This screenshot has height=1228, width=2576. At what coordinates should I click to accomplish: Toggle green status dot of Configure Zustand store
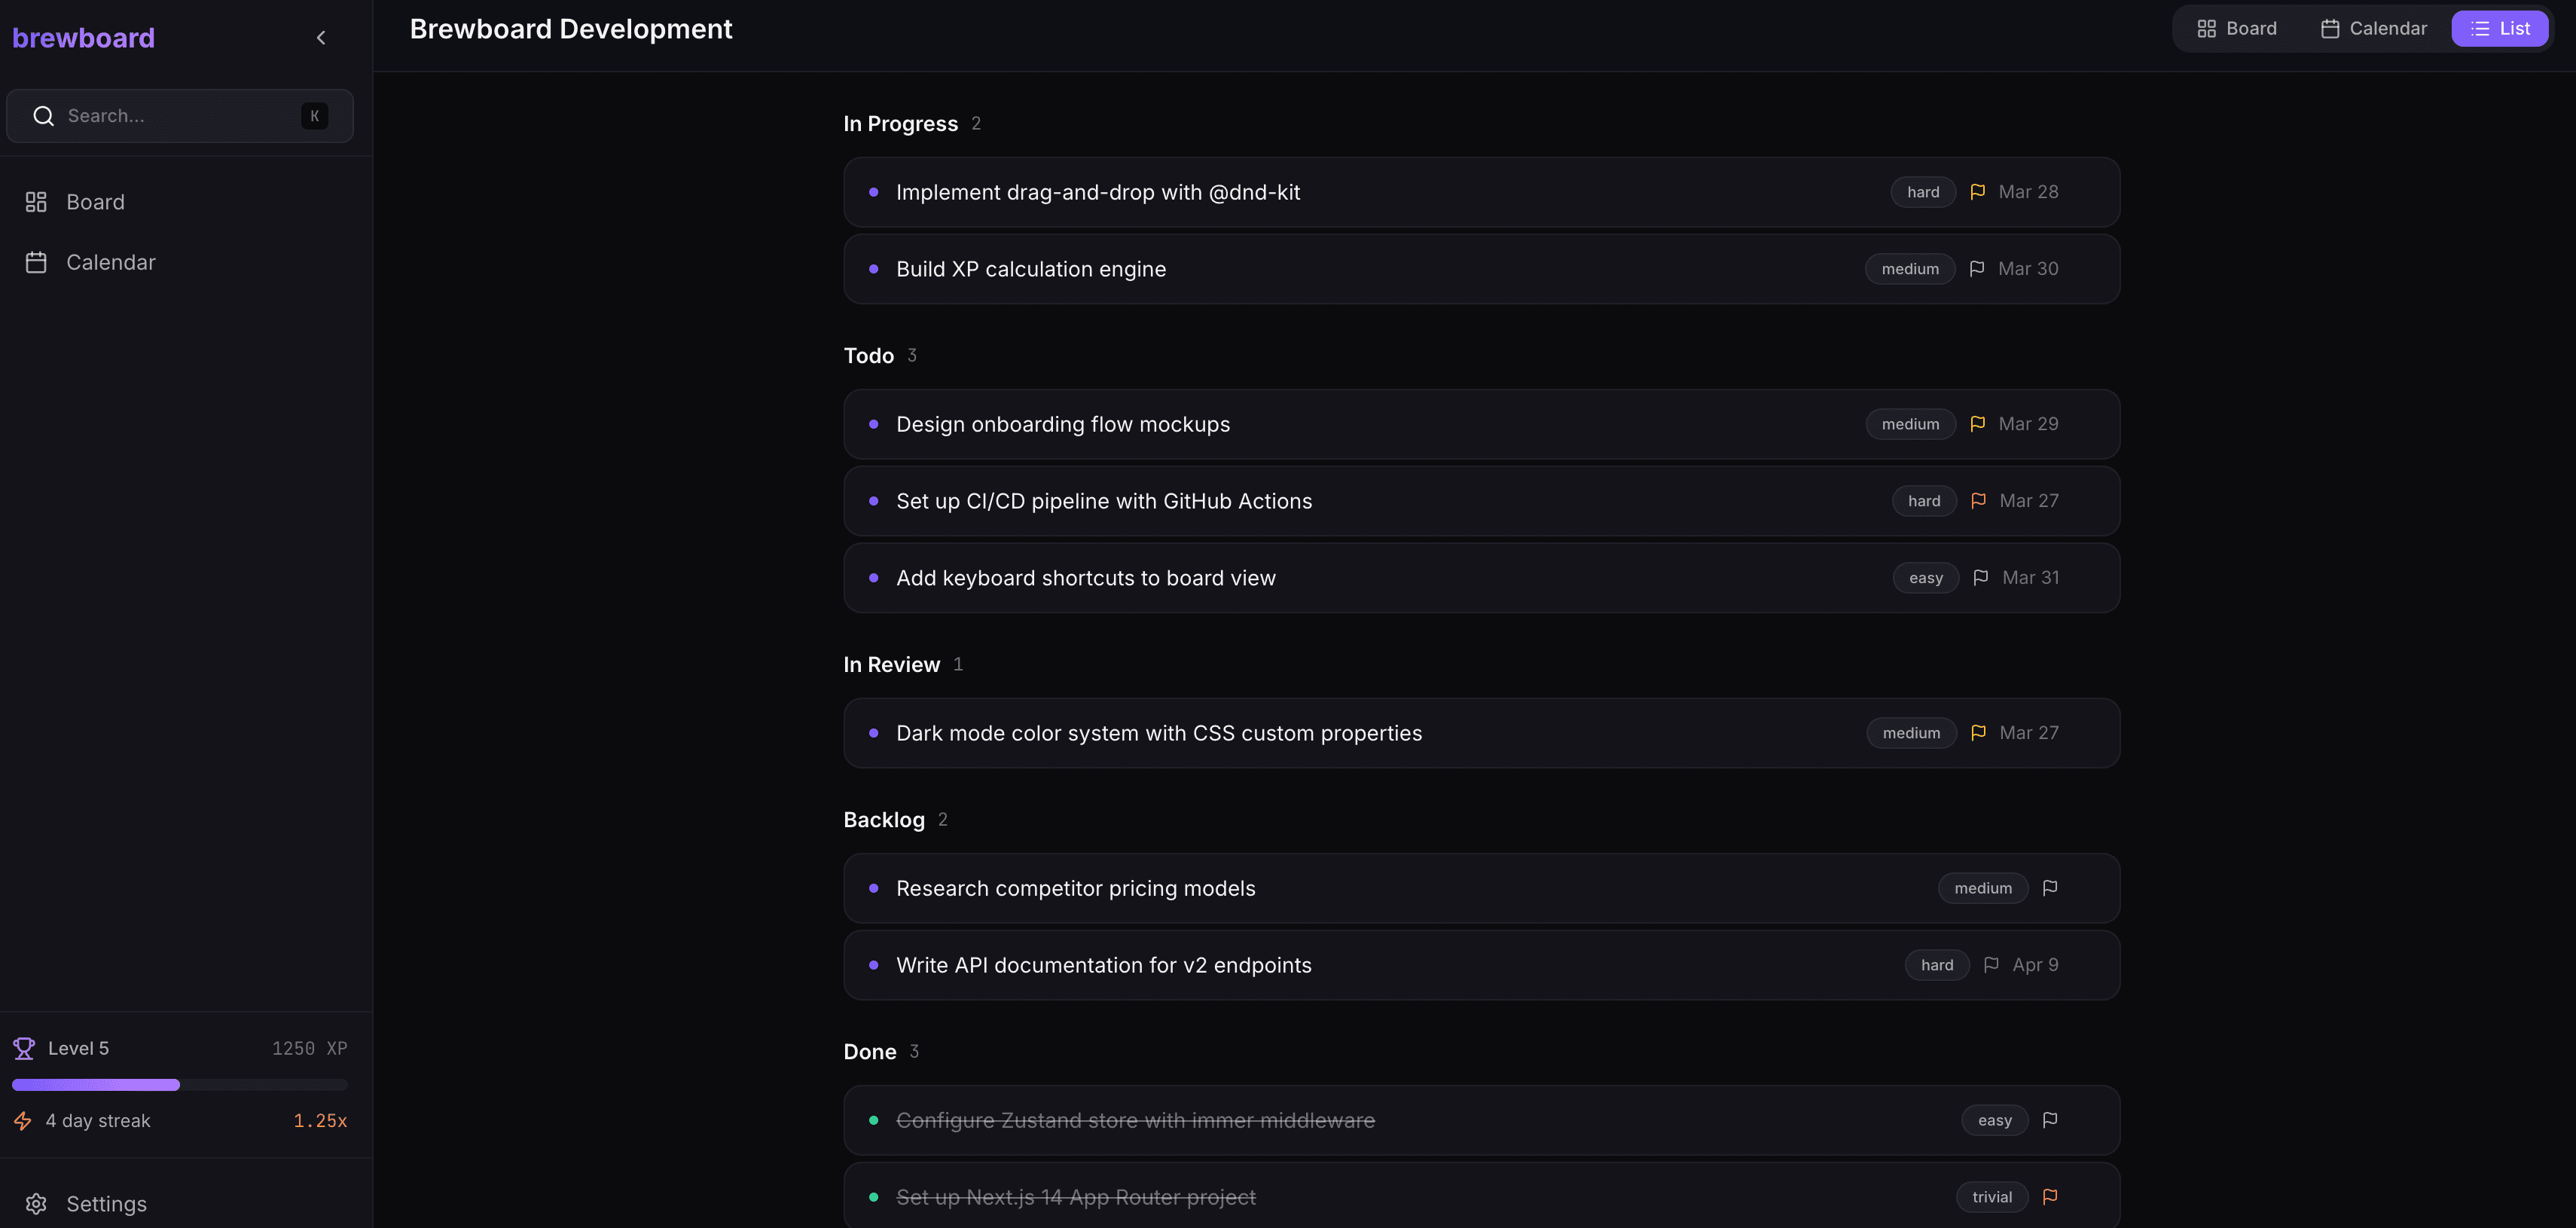(873, 1120)
